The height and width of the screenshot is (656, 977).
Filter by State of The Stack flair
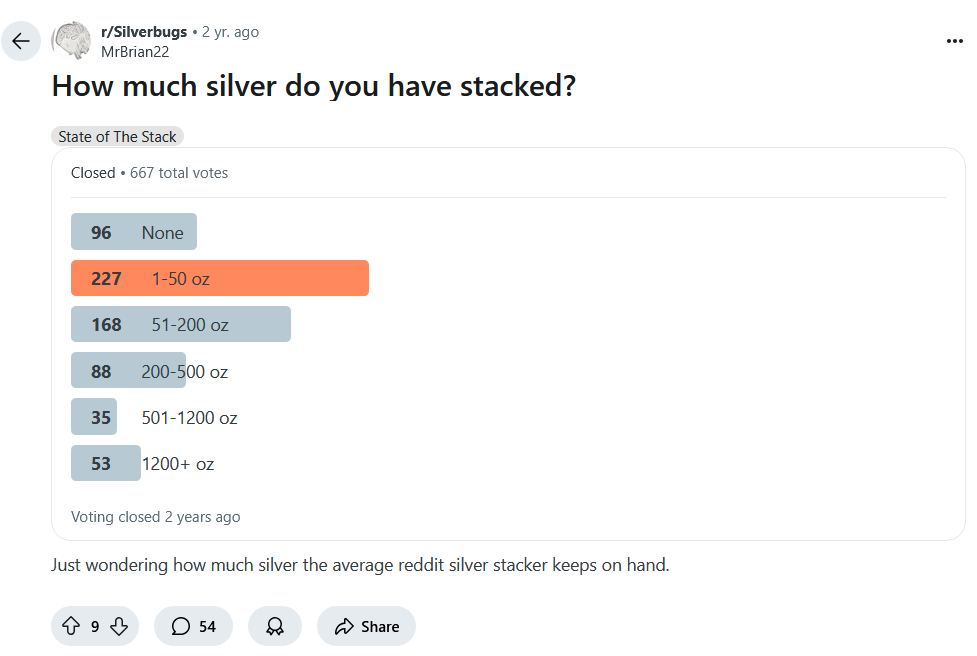(117, 137)
